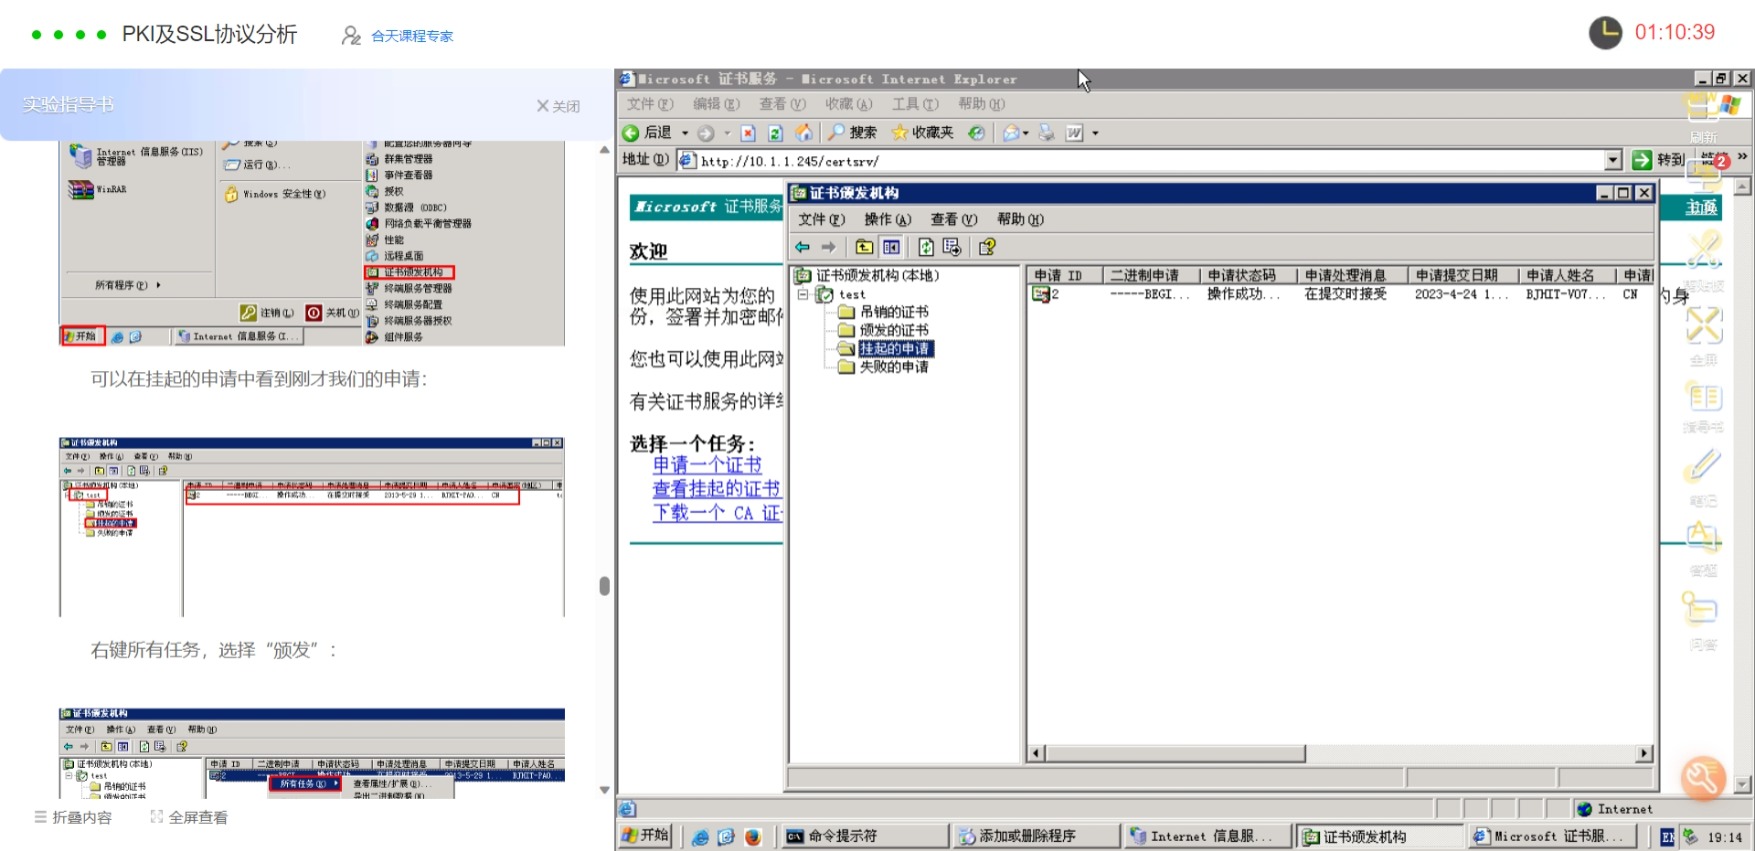Click IE Edit with Word icon

(x=1074, y=133)
